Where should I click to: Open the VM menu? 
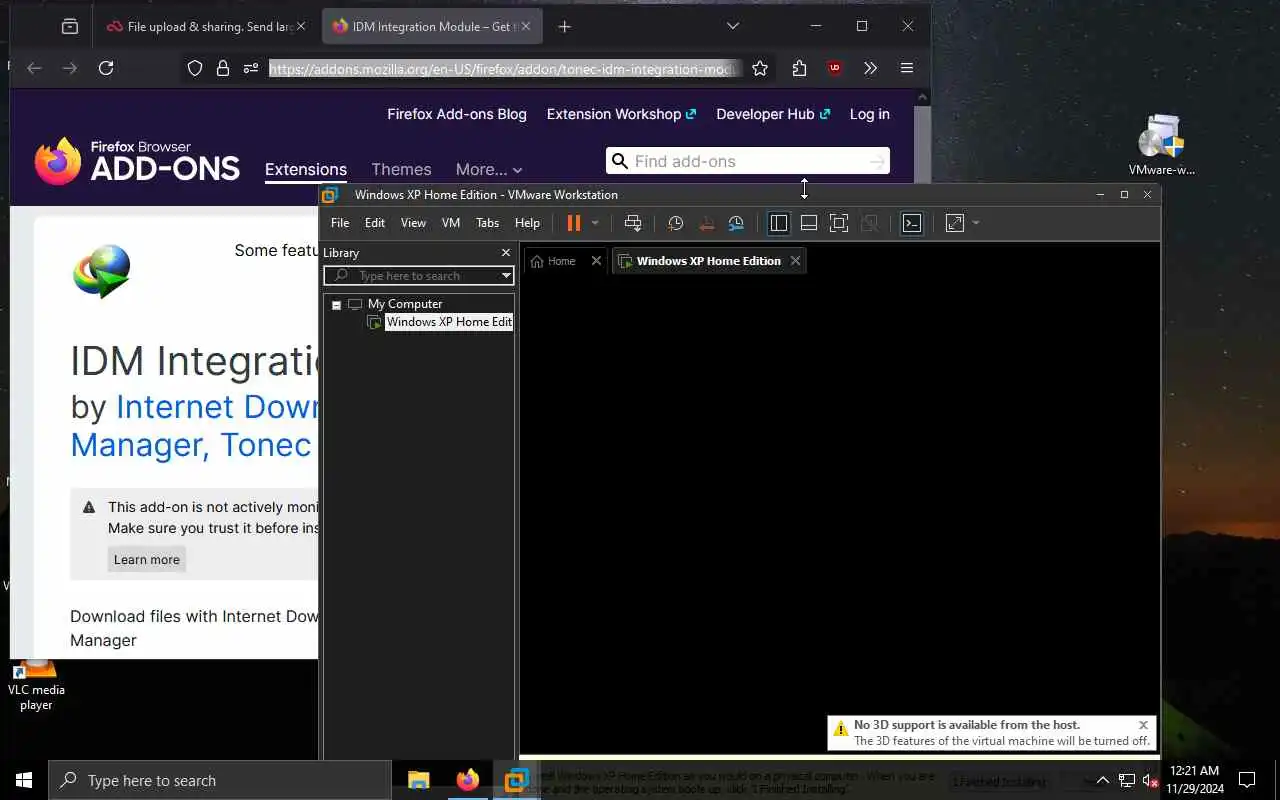pos(451,223)
